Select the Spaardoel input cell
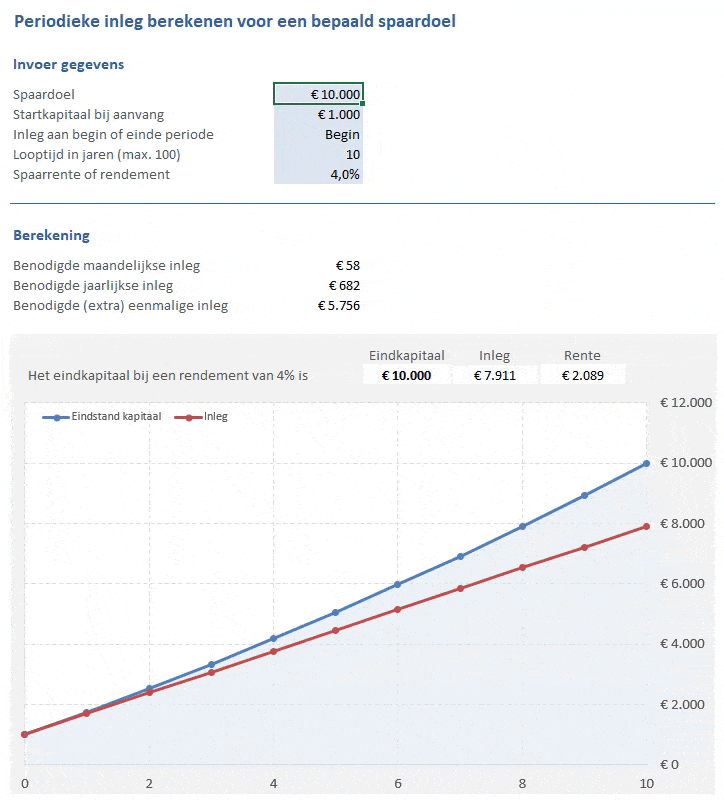The width and height of the screenshot is (724, 800). pyautogui.click(x=318, y=94)
